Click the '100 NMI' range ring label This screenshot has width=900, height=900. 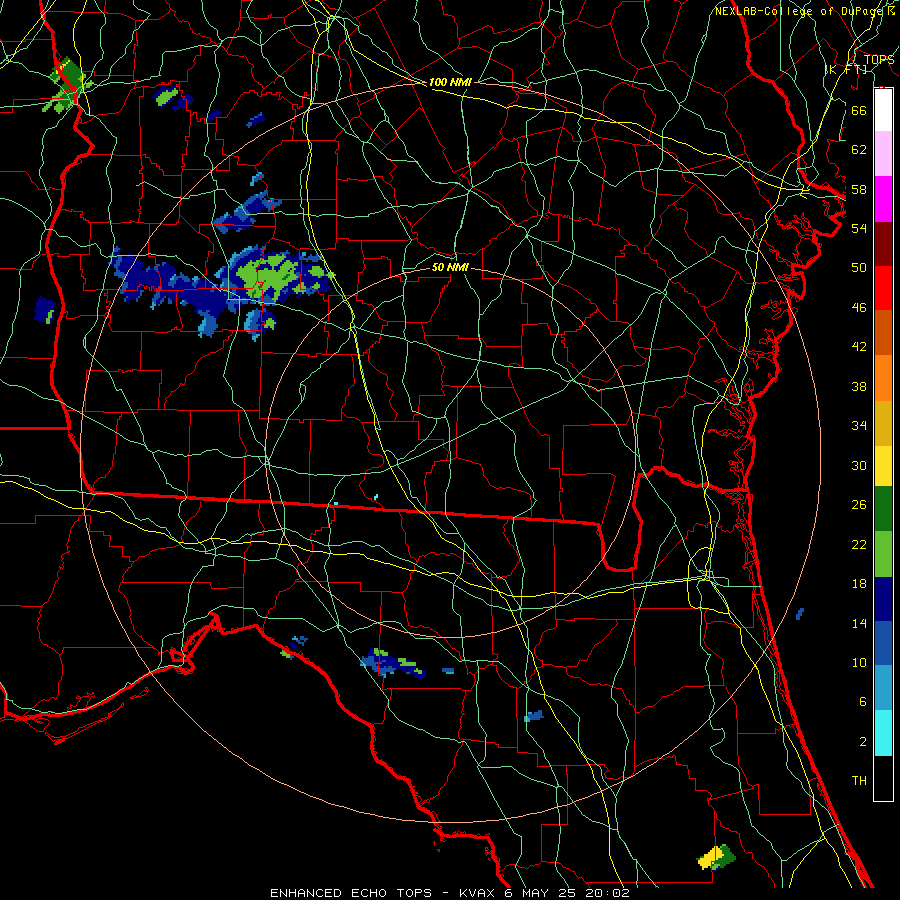click(450, 82)
